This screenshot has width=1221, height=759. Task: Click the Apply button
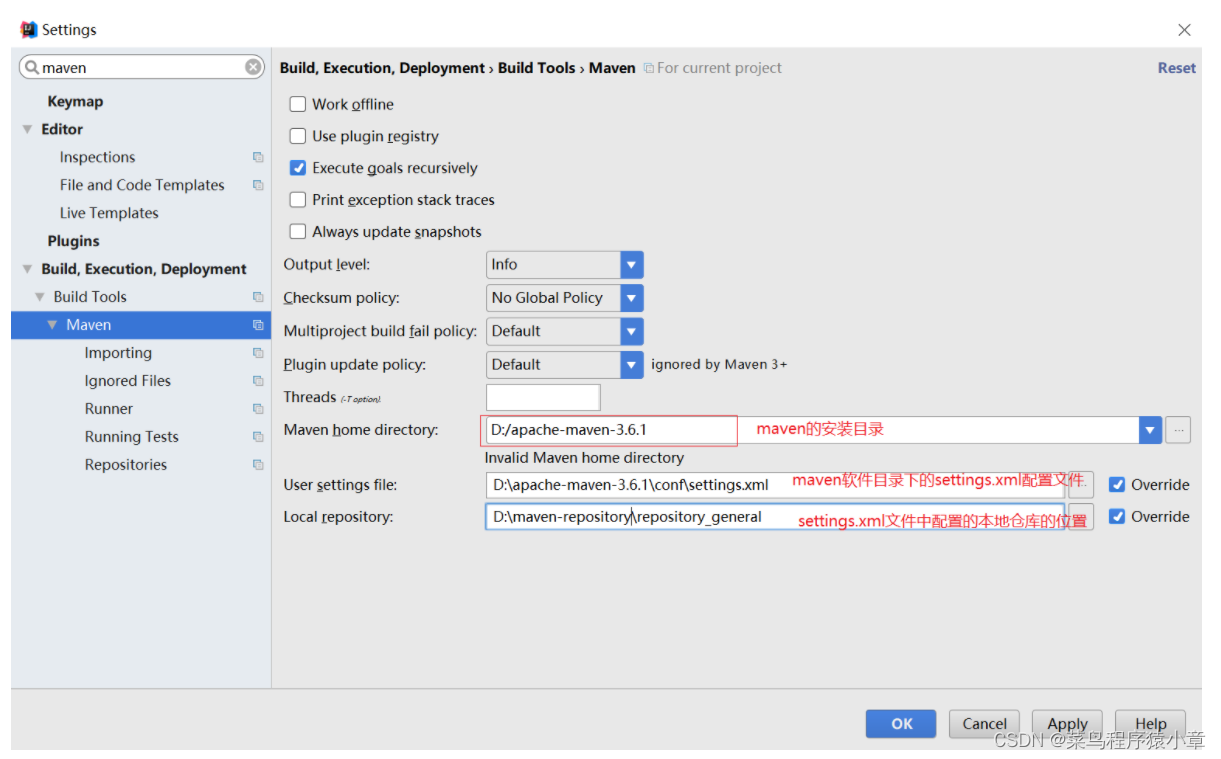1067,724
